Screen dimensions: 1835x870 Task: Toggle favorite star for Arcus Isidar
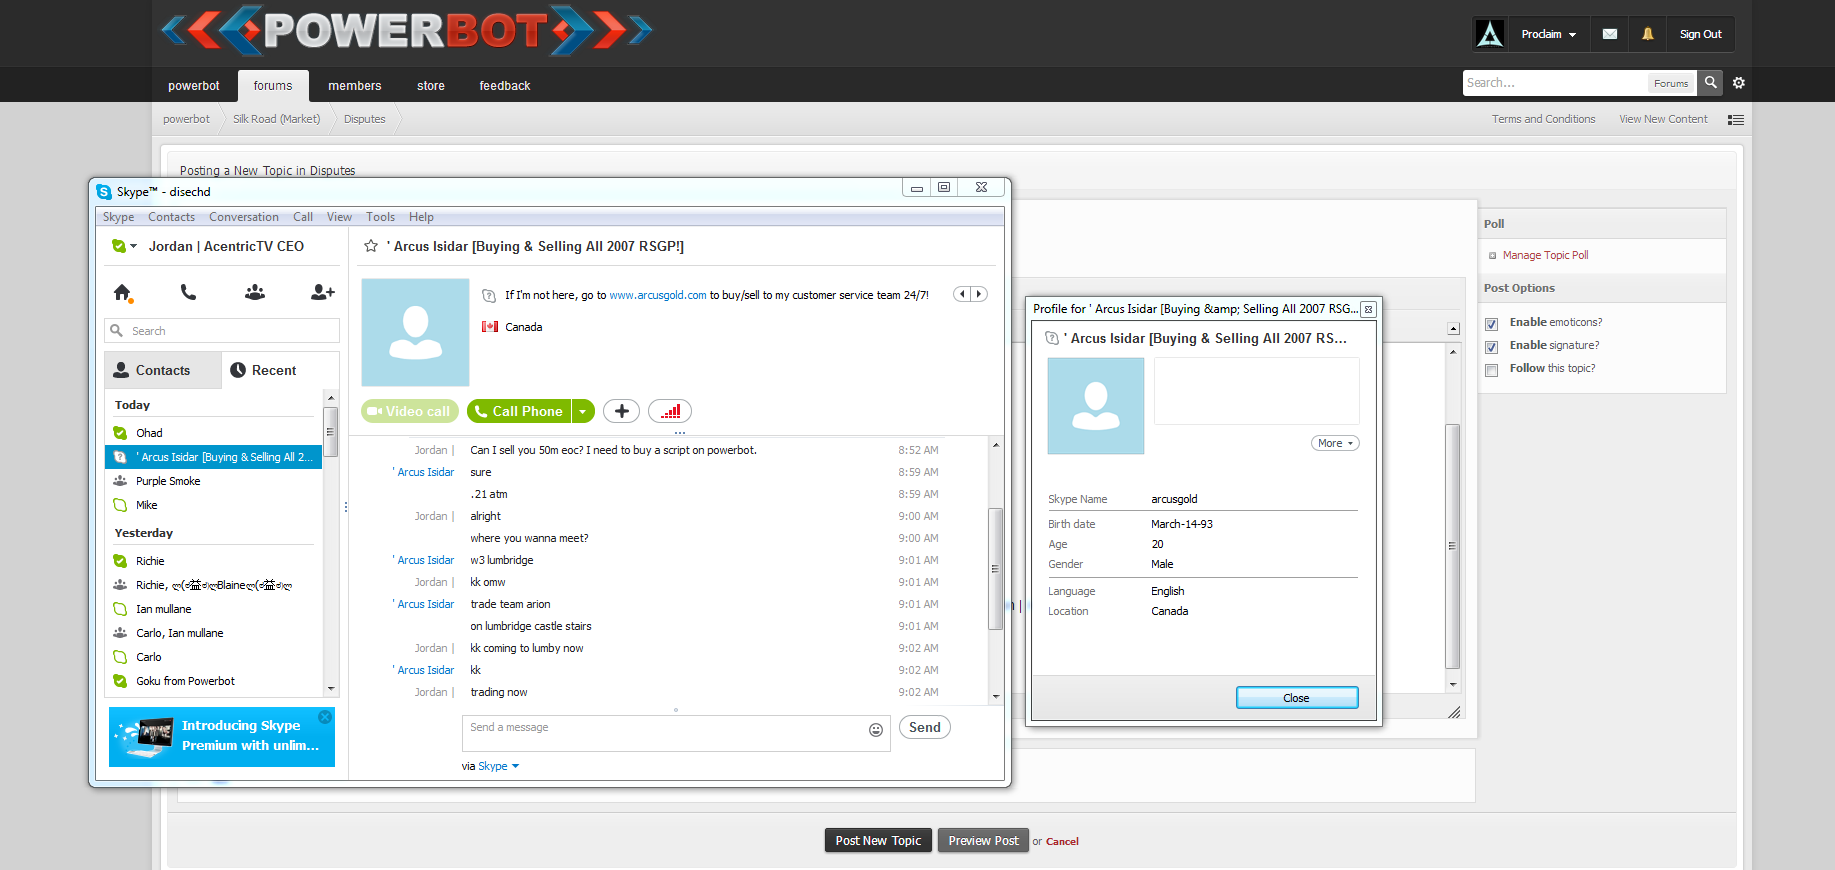click(371, 246)
